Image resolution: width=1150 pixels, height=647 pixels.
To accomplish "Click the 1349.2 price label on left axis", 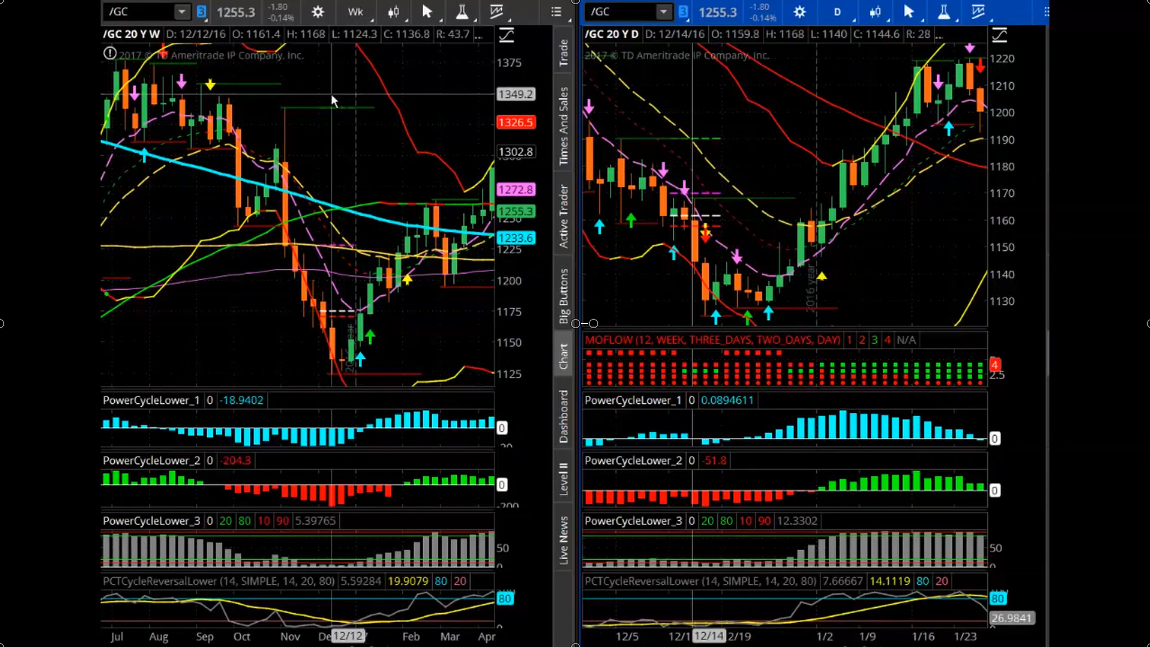I will click(516, 94).
